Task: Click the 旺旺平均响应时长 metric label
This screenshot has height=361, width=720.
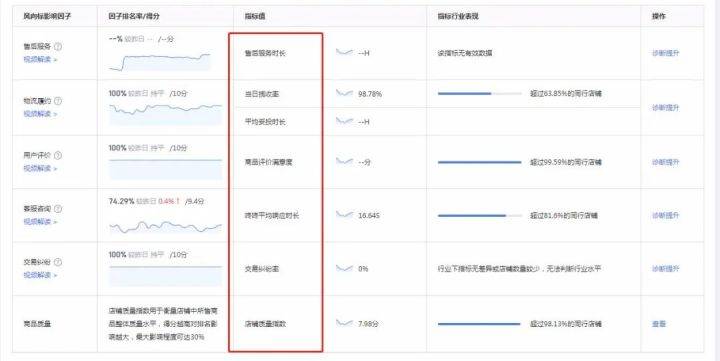Action: coord(272,215)
